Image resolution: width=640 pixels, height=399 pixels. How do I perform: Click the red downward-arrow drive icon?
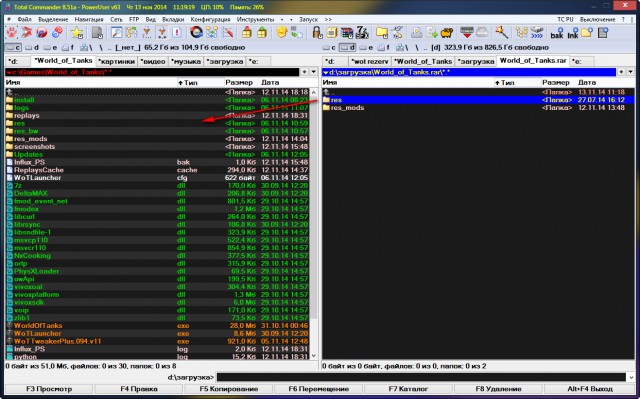[467, 33]
